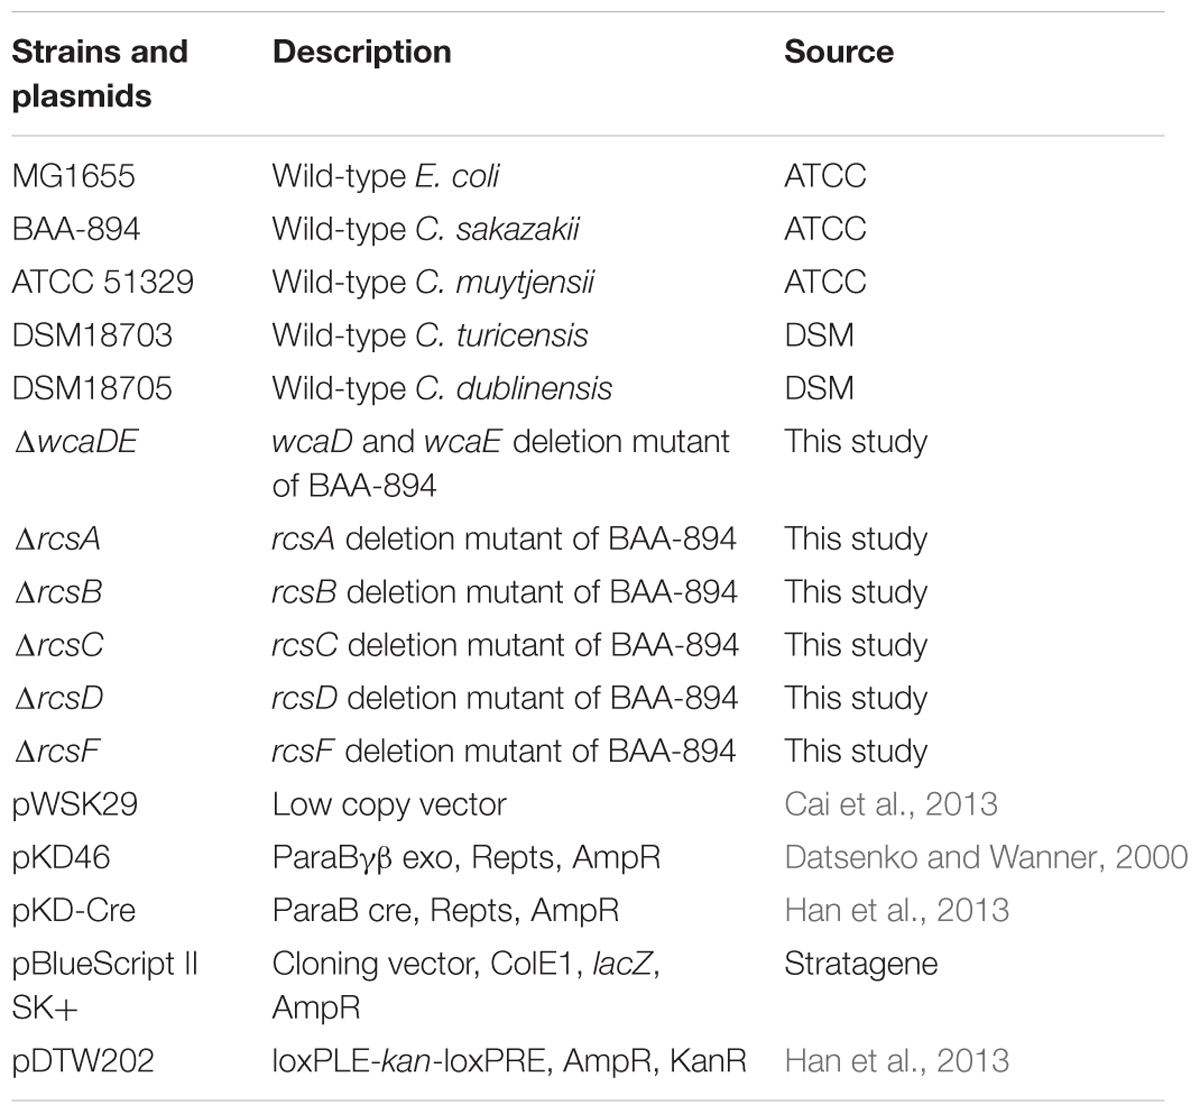Select the Wild-type C. sakazakii description
This screenshot has height=1114, width=1200.
[426, 229]
